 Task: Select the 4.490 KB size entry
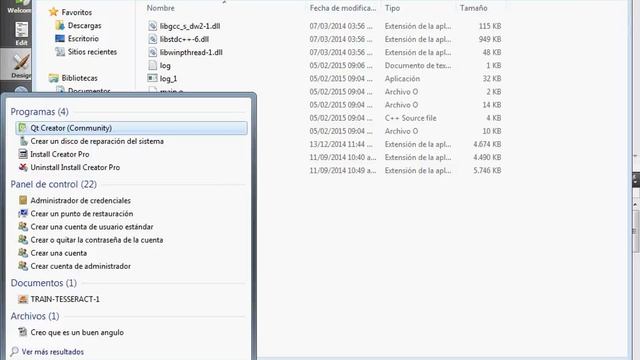[487, 157]
